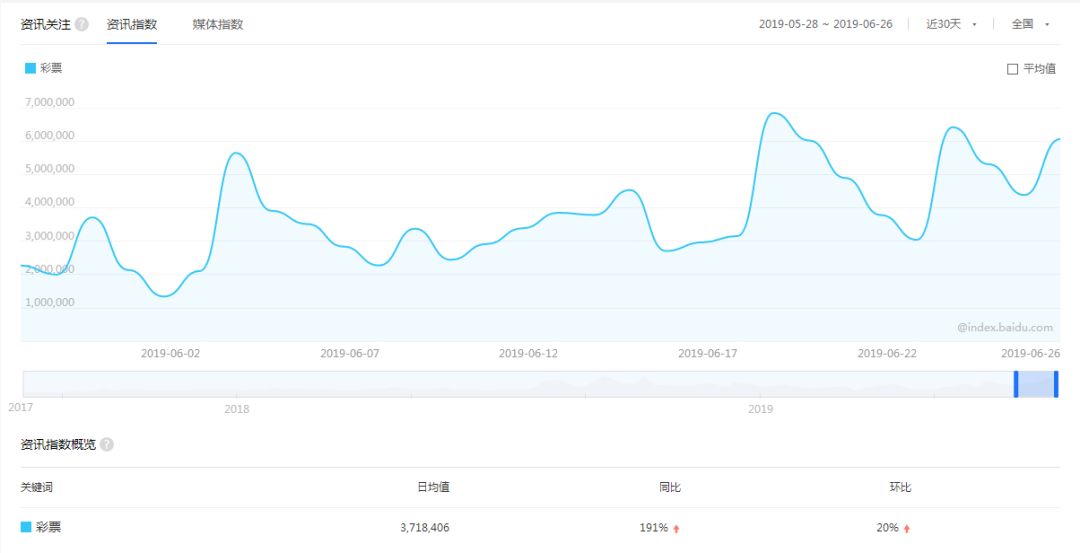Click the 日均值 column header
This screenshot has height=553, width=1080.
(434, 488)
